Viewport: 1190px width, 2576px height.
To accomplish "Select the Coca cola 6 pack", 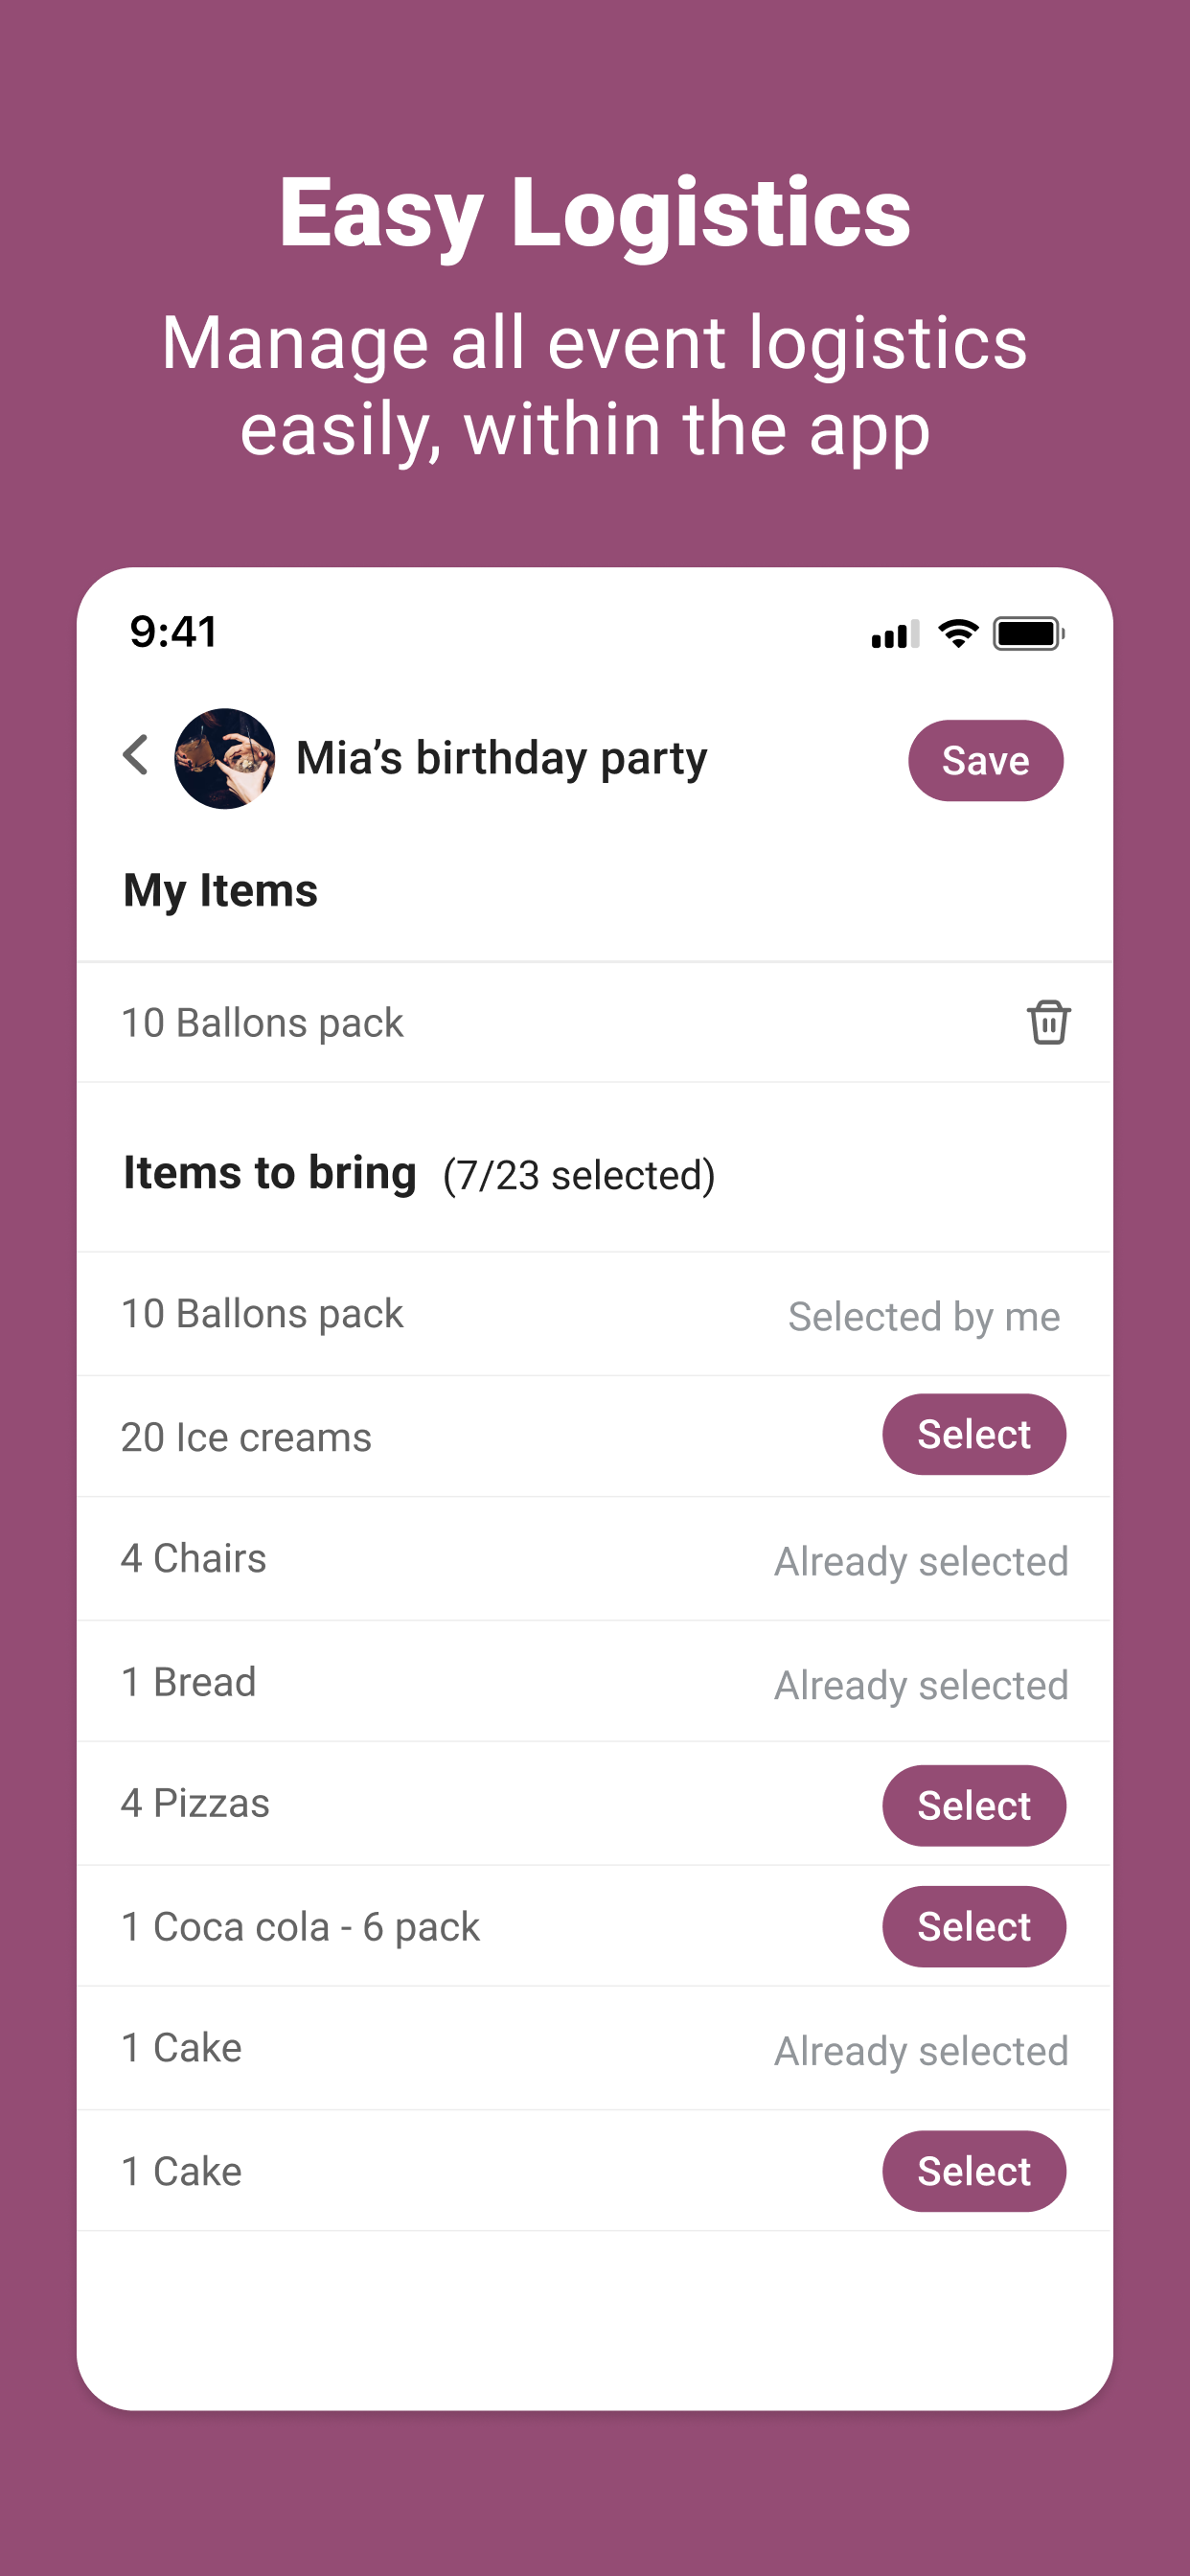I will (974, 1927).
